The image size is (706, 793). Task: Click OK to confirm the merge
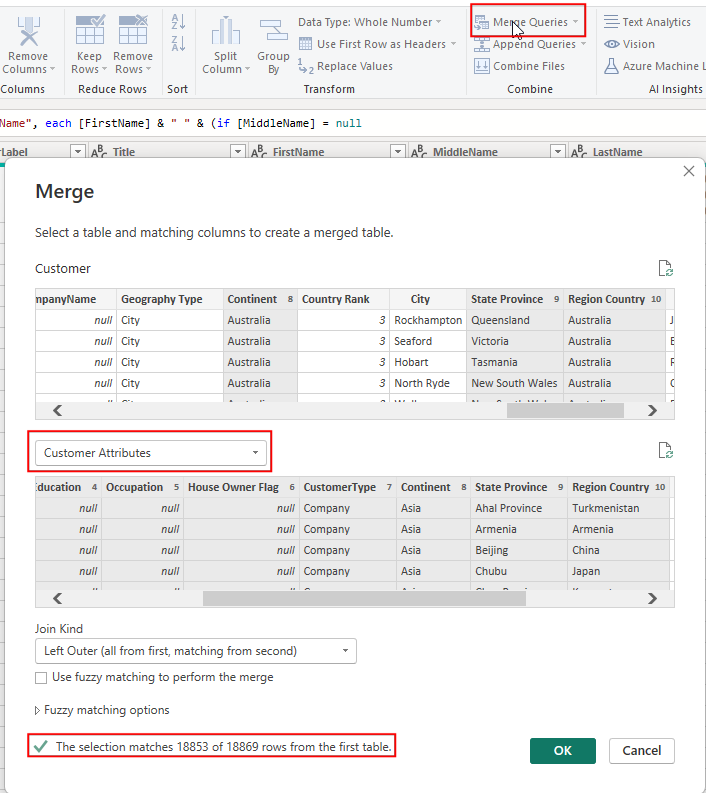pyautogui.click(x=562, y=751)
